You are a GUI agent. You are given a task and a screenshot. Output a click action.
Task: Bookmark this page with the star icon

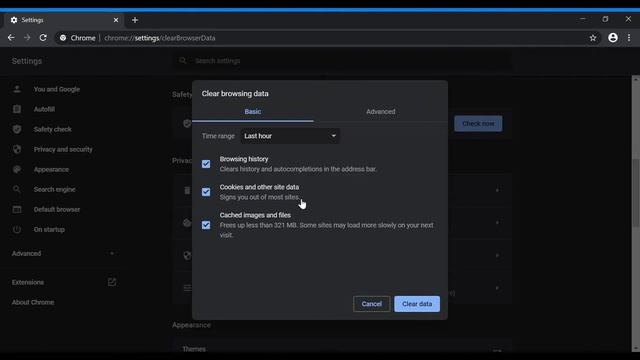593,38
